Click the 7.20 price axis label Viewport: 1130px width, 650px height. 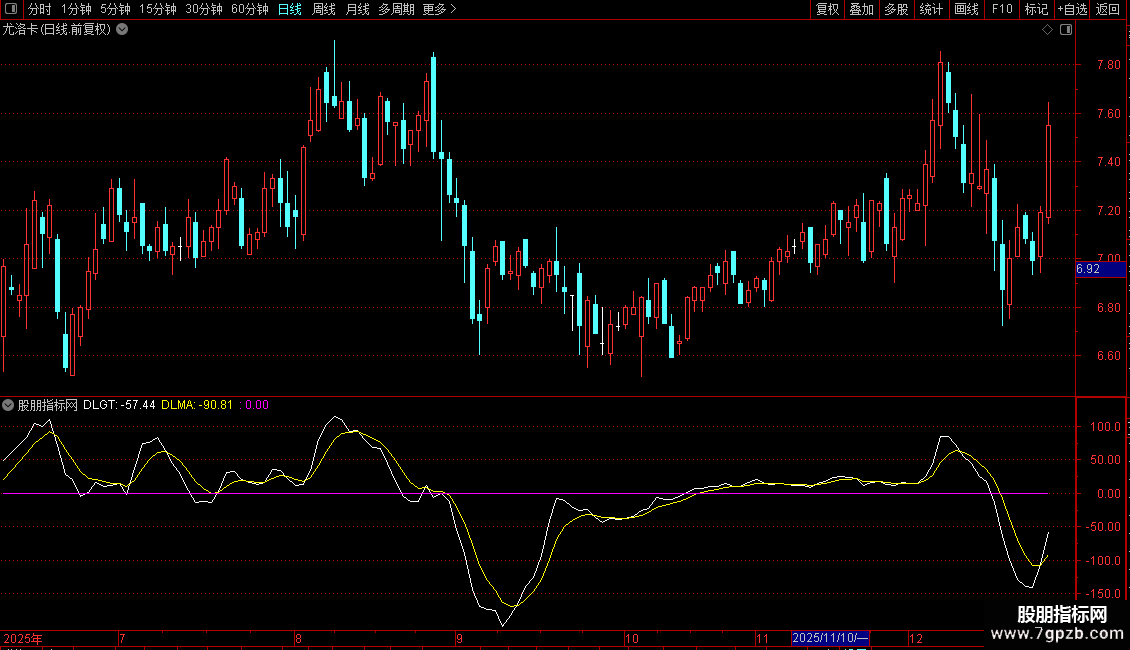[x=1108, y=211]
